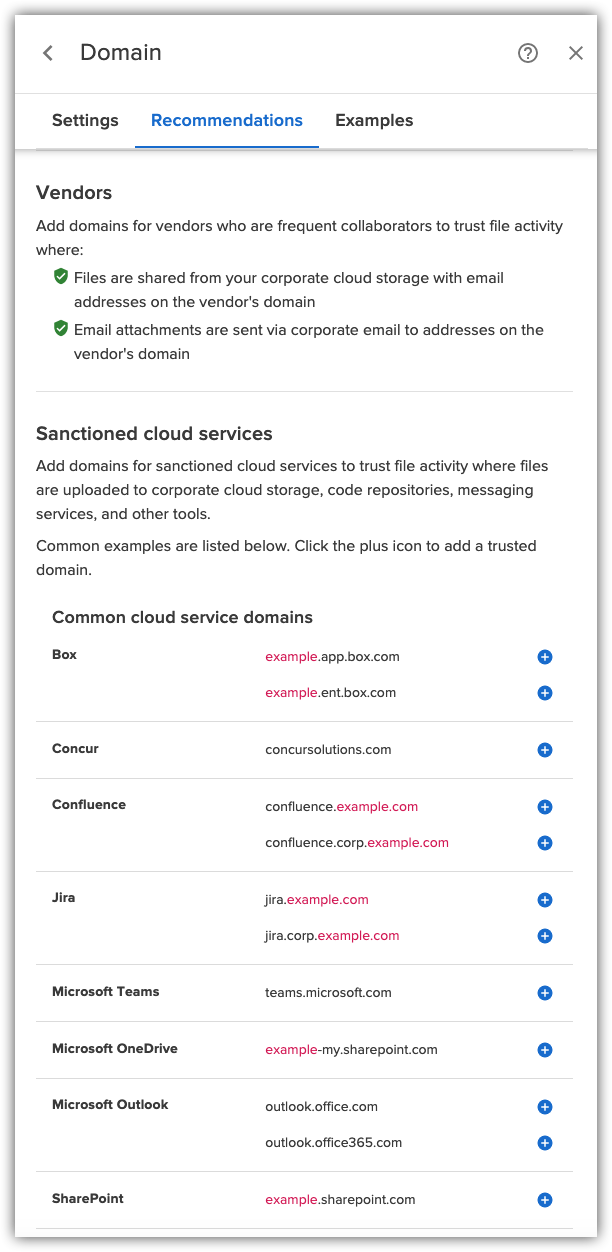Open the Examples tab
Image resolution: width=612 pixels, height=1252 pixels.
(374, 120)
